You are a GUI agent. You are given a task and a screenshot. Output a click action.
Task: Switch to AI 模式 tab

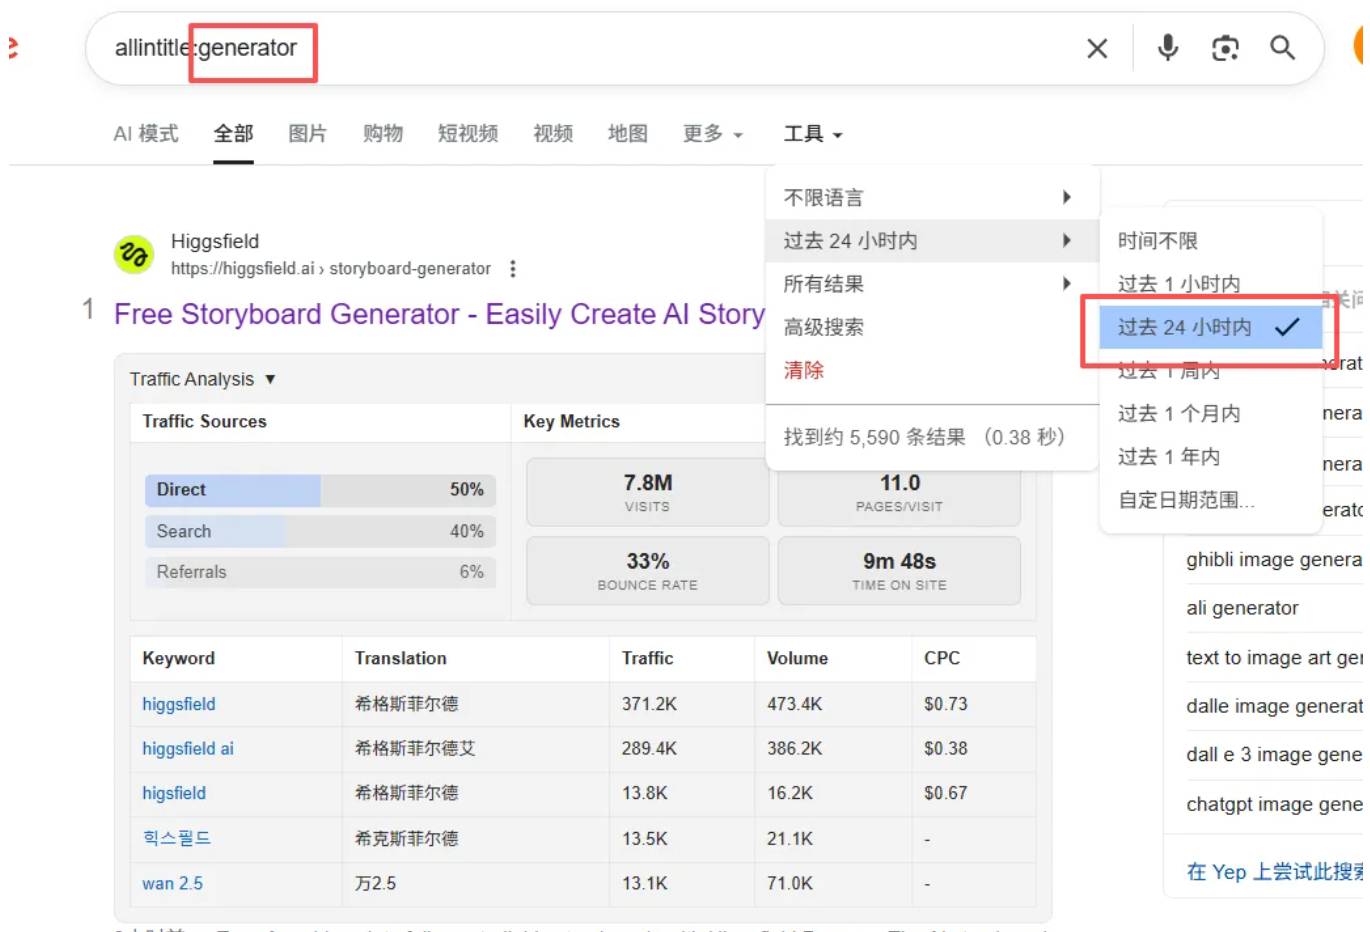[146, 133]
